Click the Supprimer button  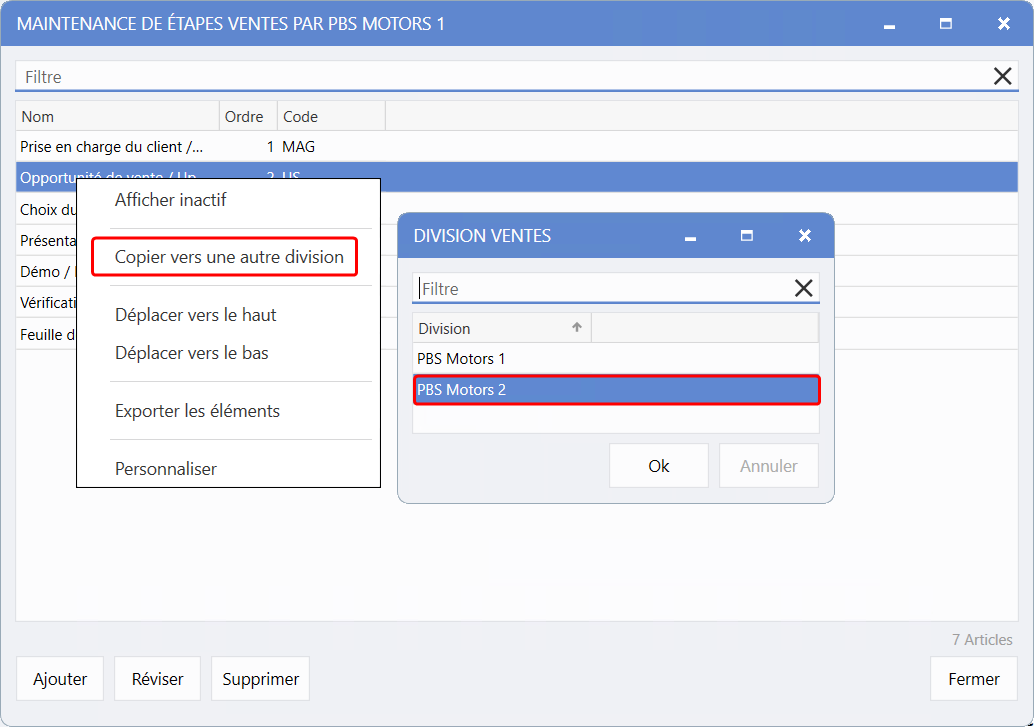(260, 679)
